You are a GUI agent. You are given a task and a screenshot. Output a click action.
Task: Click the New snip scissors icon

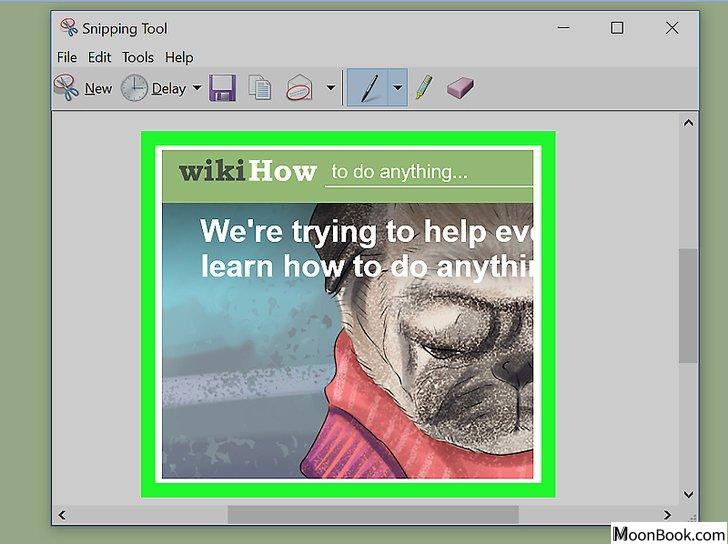point(66,87)
